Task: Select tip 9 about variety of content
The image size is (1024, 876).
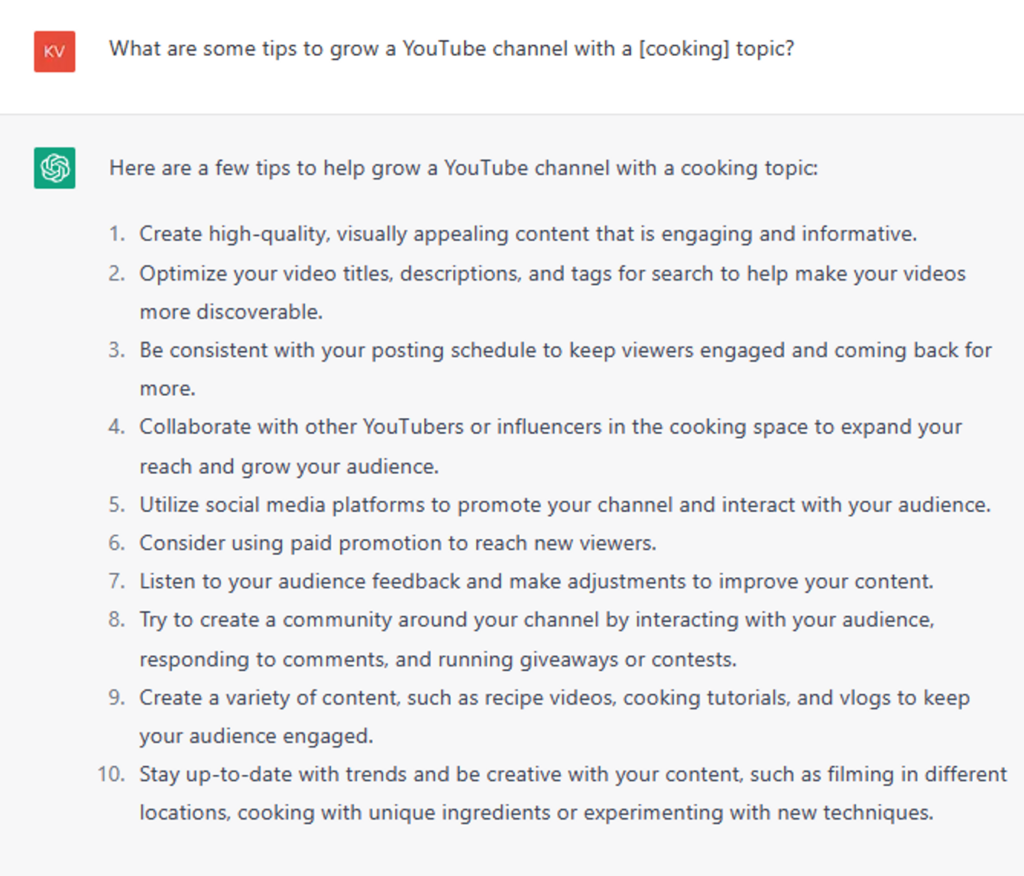Action: pyautogui.click(x=554, y=717)
